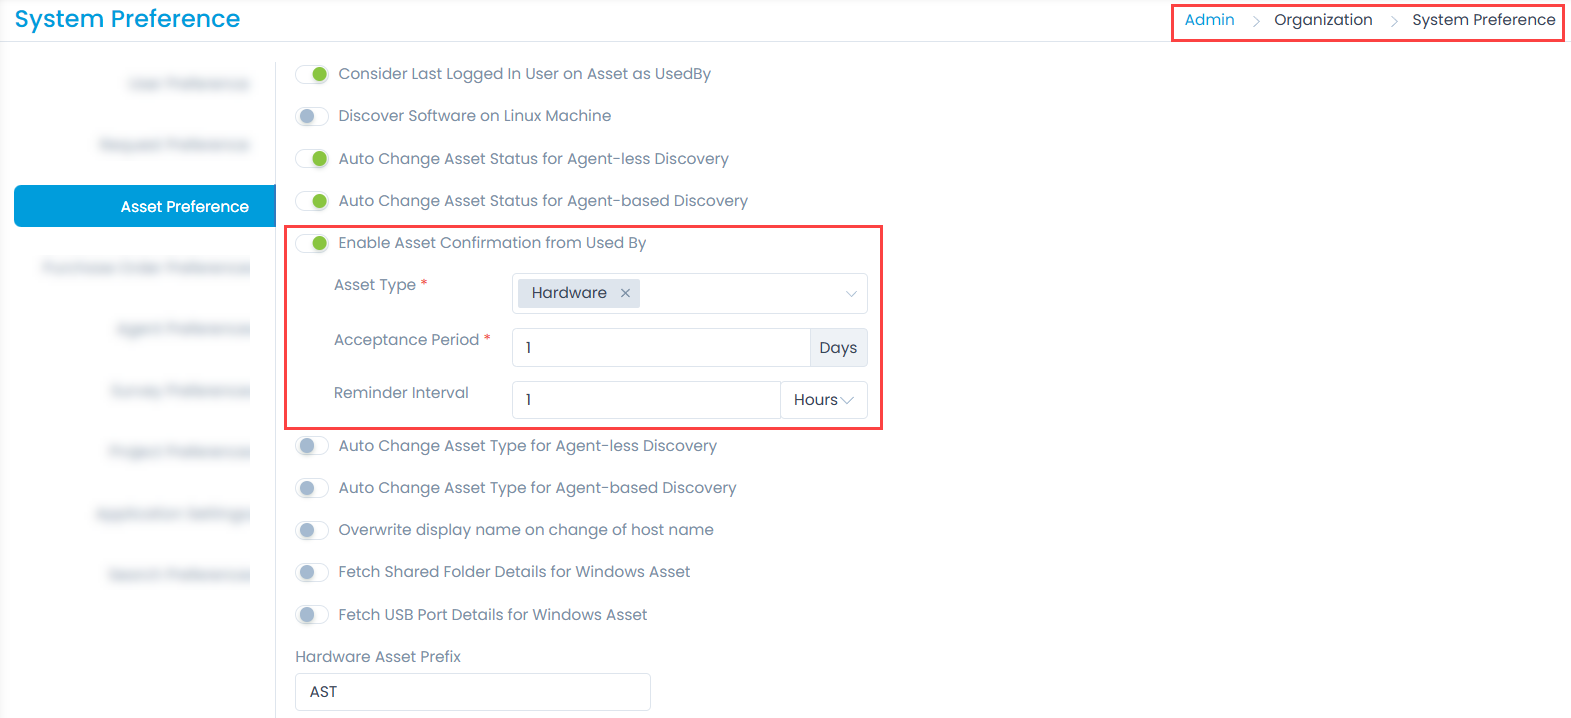Enable Auto Change Asset Type for Agent-less Discovery
Screen dimensions: 1571x718
[x=312, y=446]
